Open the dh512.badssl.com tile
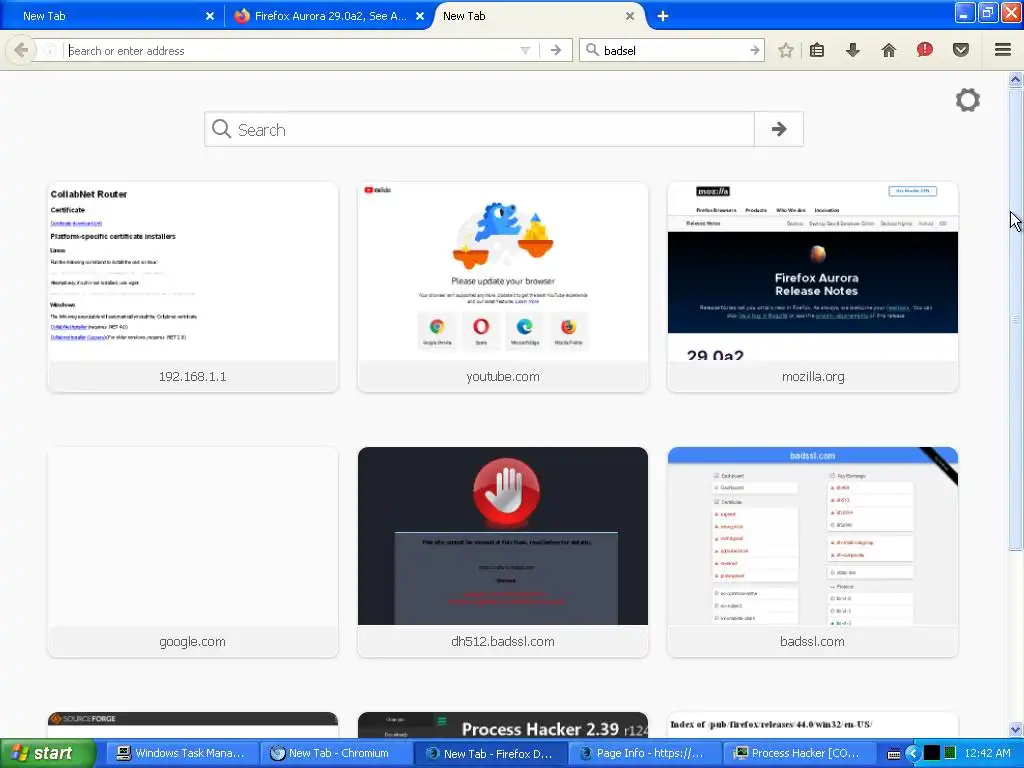The width and height of the screenshot is (1024, 768). coord(503,552)
